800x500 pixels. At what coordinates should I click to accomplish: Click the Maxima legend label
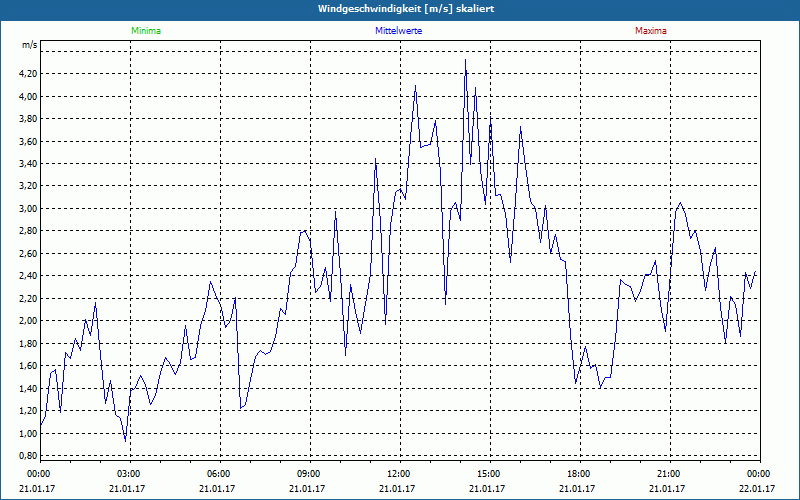coord(651,31)
